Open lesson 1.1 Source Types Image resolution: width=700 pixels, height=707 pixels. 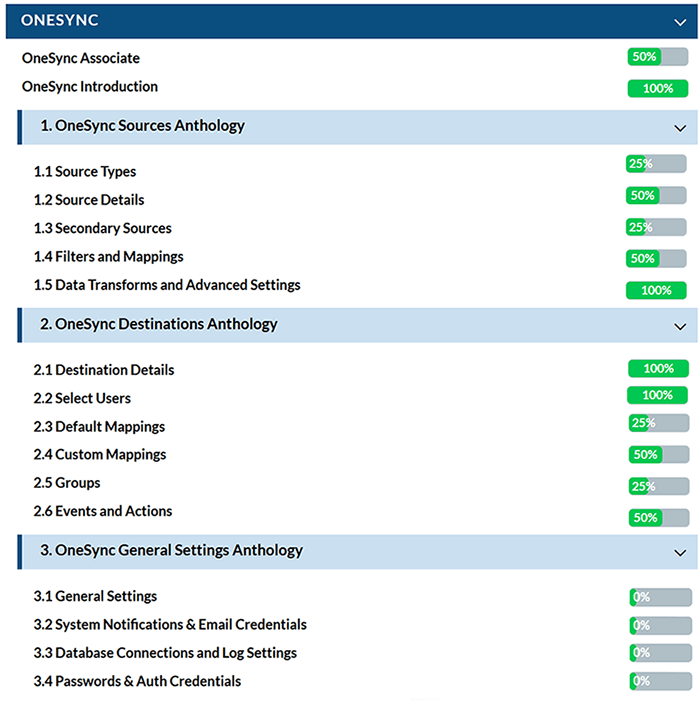click(x=85, y=172)
